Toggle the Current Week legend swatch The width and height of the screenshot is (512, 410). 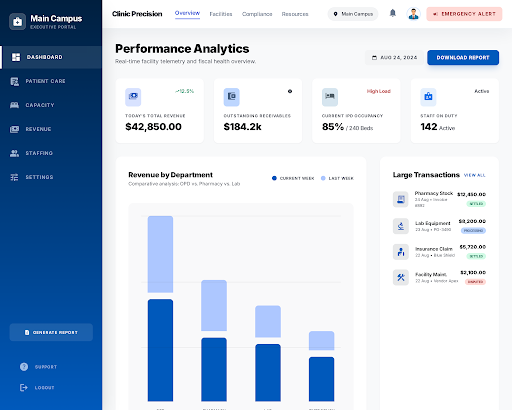[x=274, y=178]
